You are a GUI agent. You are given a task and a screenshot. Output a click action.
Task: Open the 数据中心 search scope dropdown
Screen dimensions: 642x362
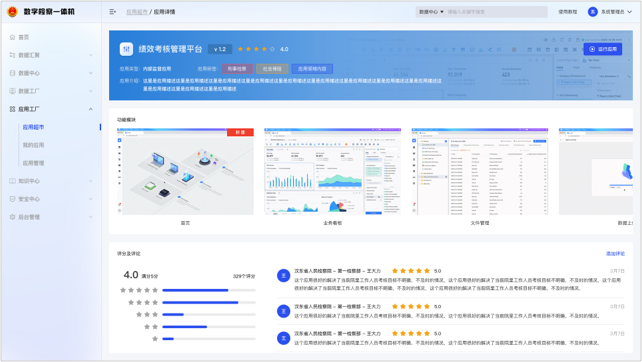click(431, 12)
